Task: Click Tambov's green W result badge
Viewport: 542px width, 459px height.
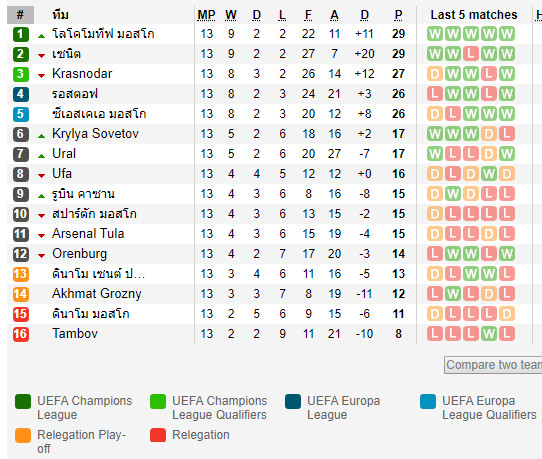Action: point(489,334)
